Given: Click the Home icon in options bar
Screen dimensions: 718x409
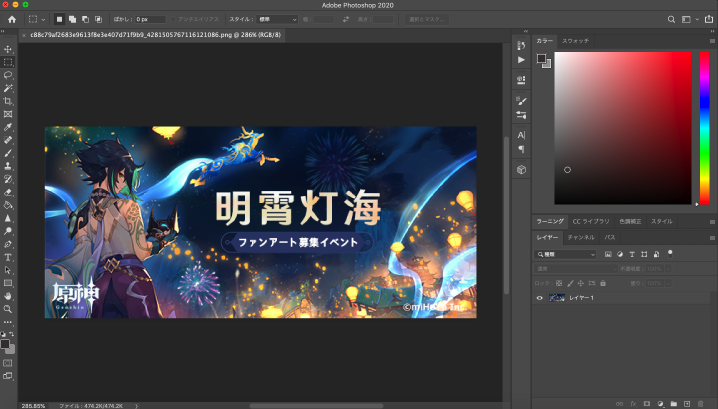Looking at the screenshot, I should [12, 19].
